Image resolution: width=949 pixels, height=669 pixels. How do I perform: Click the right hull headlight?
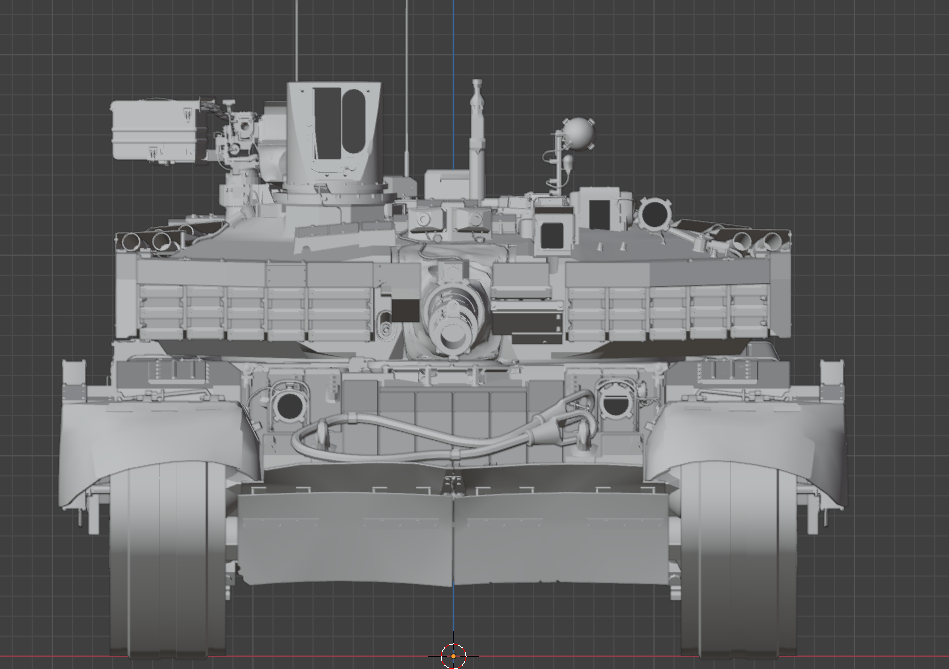pyautogui.click(x=614, y=404)
